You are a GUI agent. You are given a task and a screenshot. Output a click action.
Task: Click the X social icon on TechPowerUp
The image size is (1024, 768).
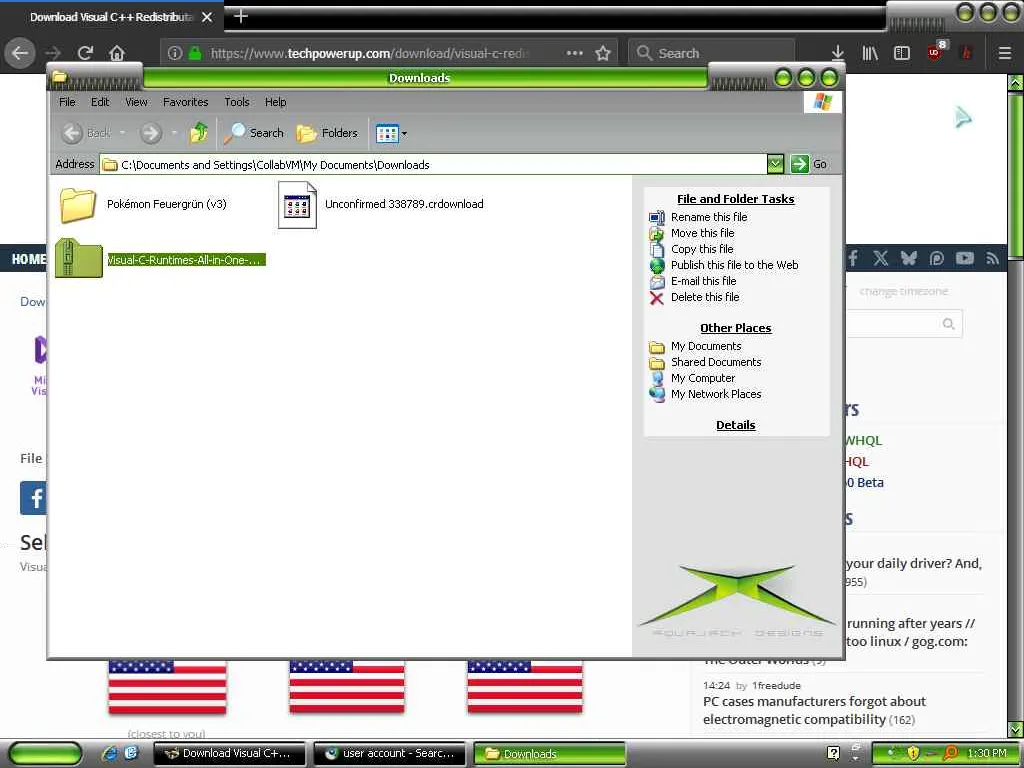[x=880, y=258]
